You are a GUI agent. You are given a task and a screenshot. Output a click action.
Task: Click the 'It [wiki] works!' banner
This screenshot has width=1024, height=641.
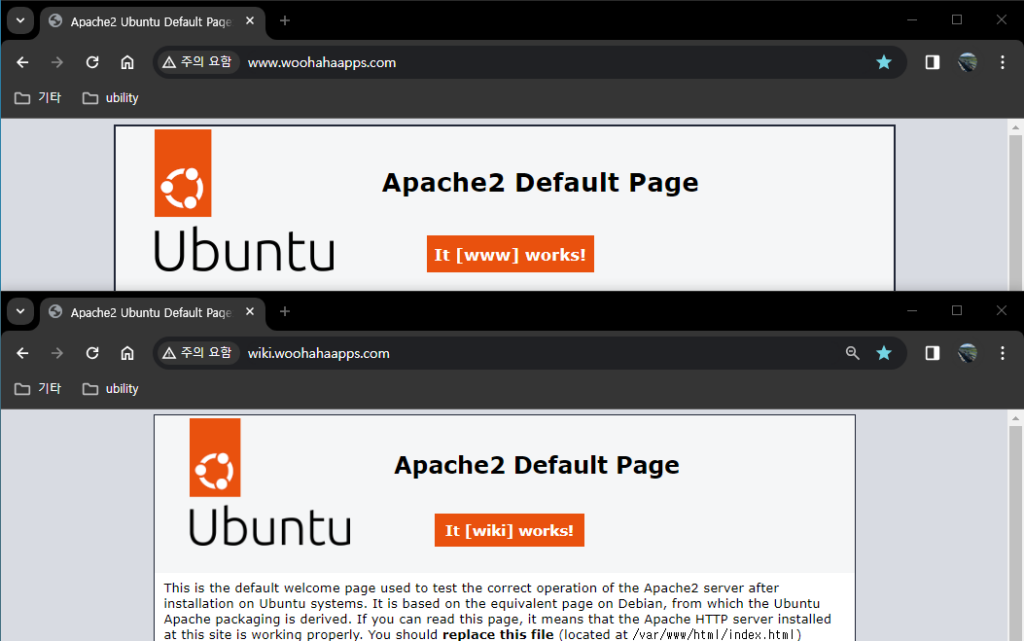tap(509, 530)
